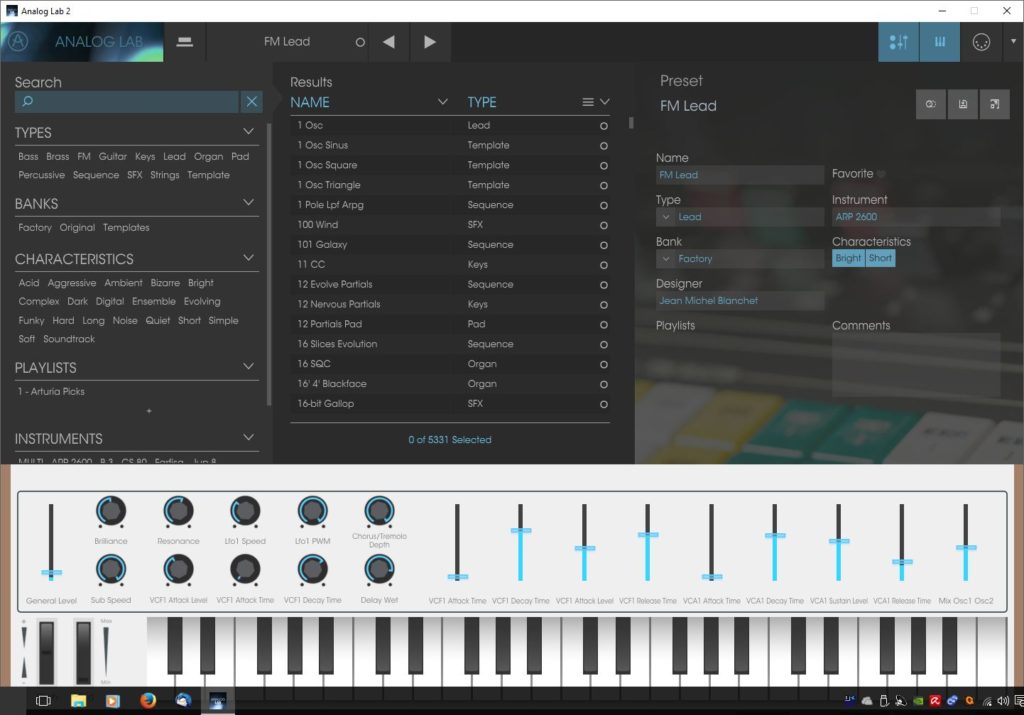
Task: Click the Avira icon in system tray
Action: (935, 701)
